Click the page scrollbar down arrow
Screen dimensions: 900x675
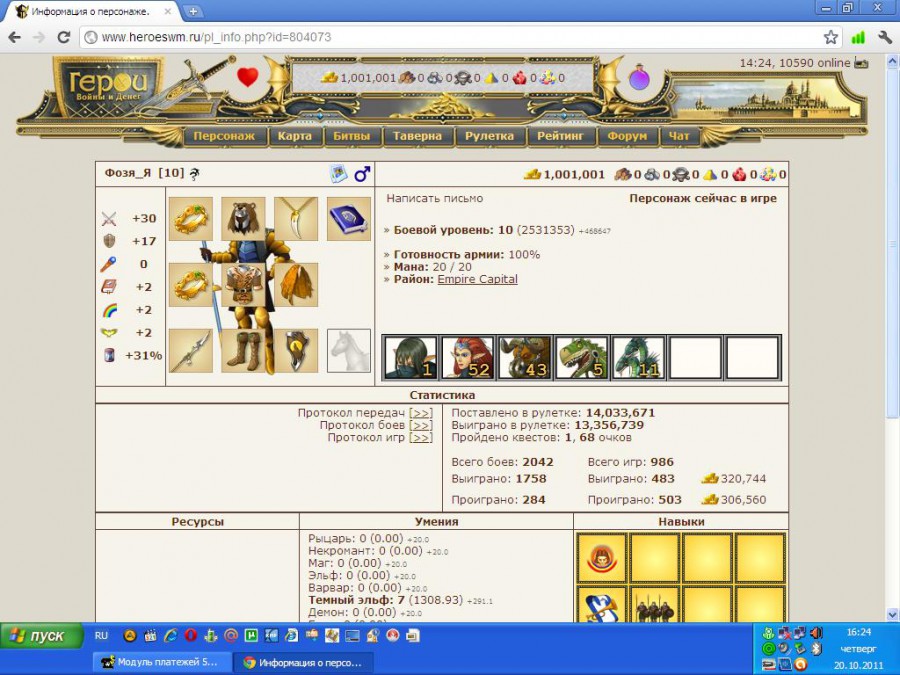[x=892, y=614]
